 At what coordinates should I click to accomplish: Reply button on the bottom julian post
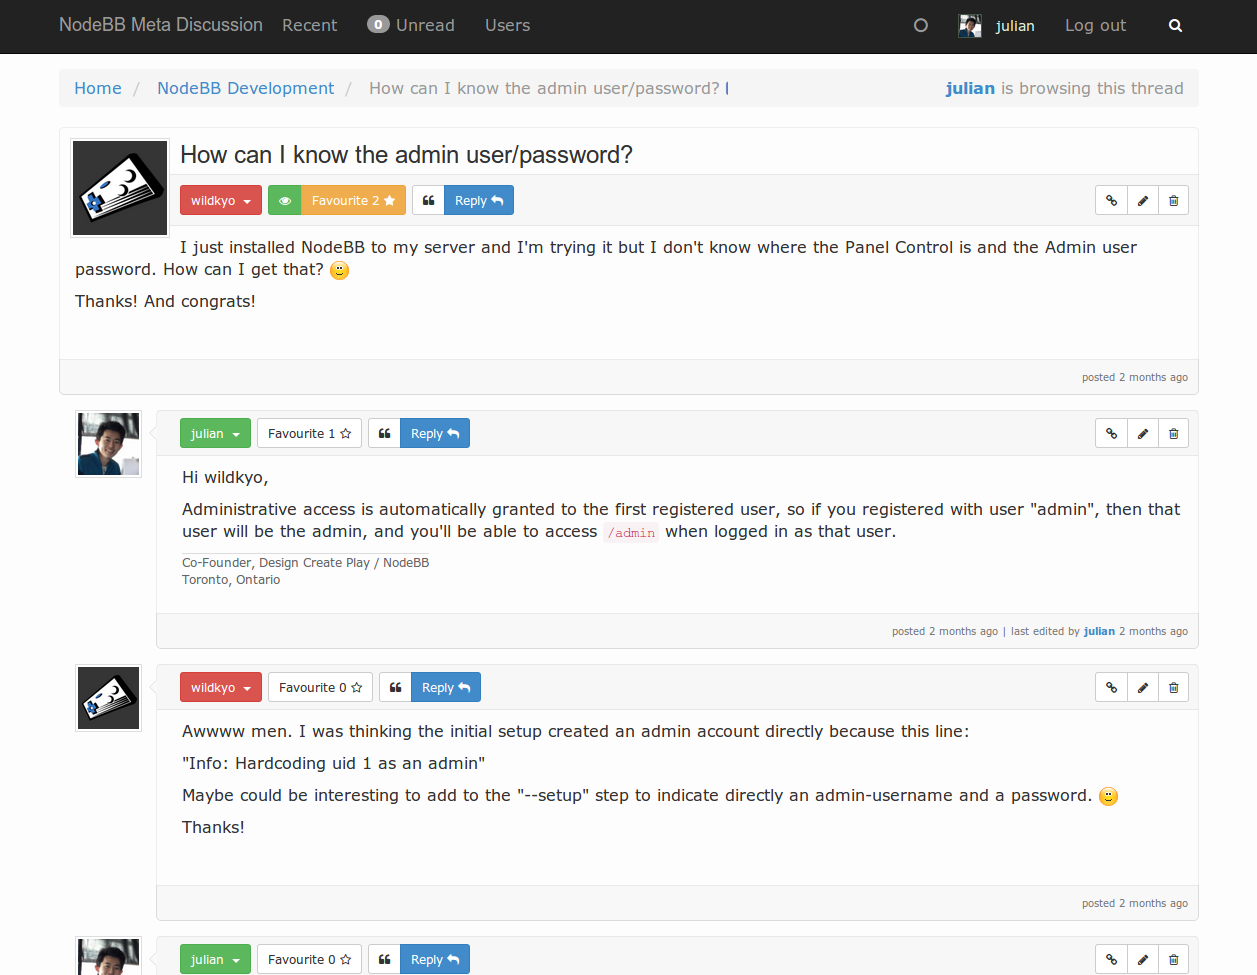pyautogui.click(x=435, y=960)
